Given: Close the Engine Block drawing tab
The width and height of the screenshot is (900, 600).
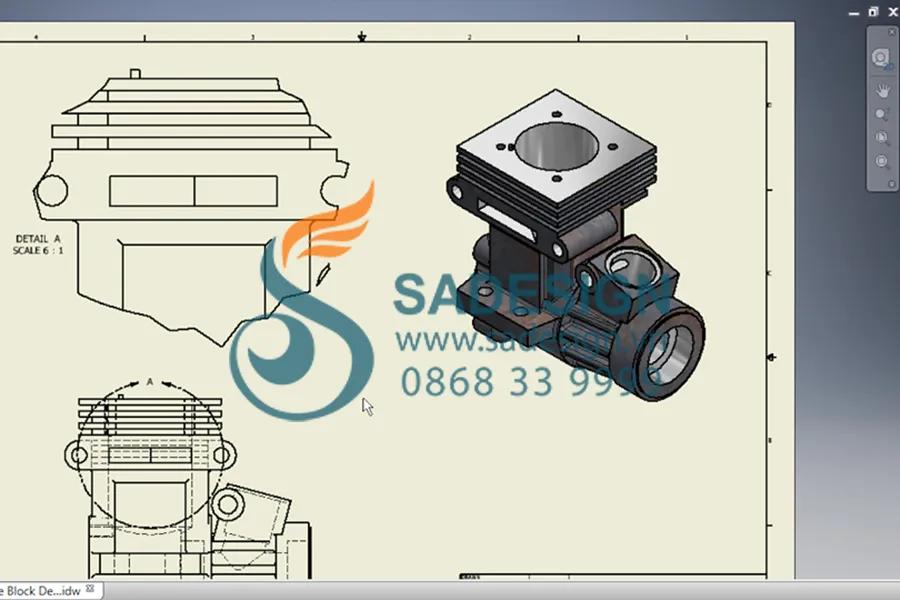Looking at the screenshot, I should coord(90,590).
